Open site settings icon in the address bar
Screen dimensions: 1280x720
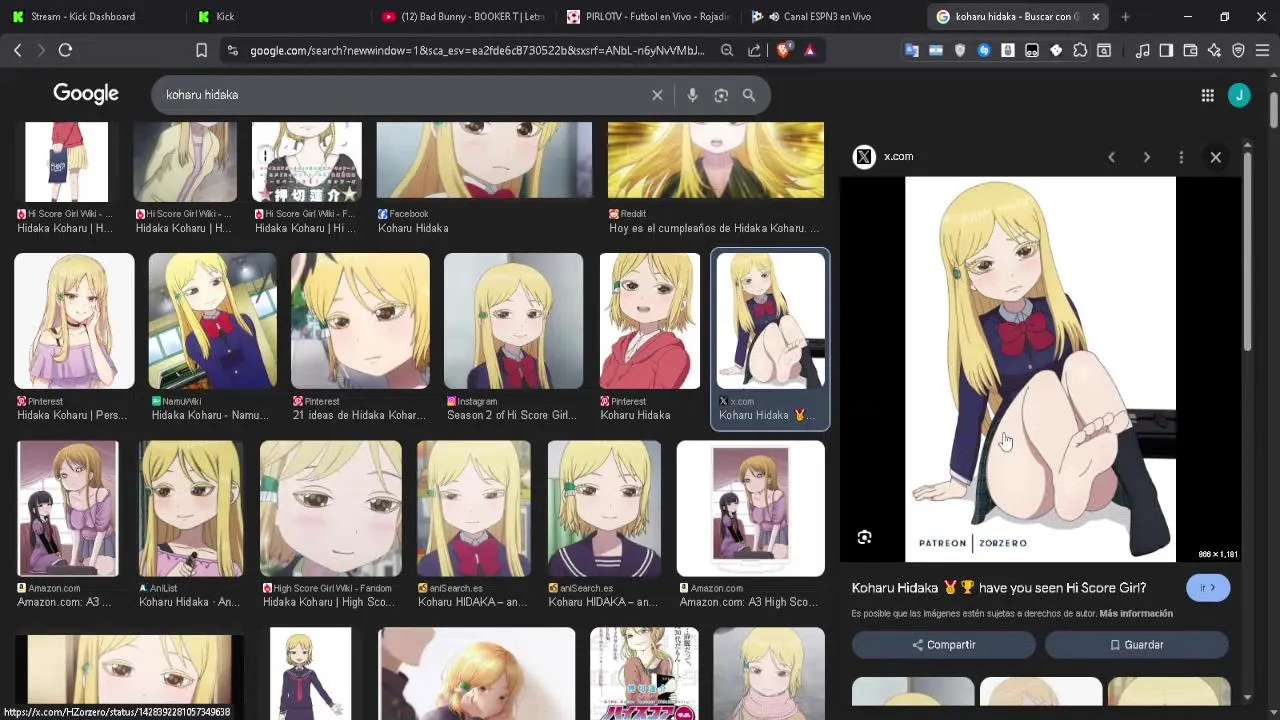click(x=232, y=50)
